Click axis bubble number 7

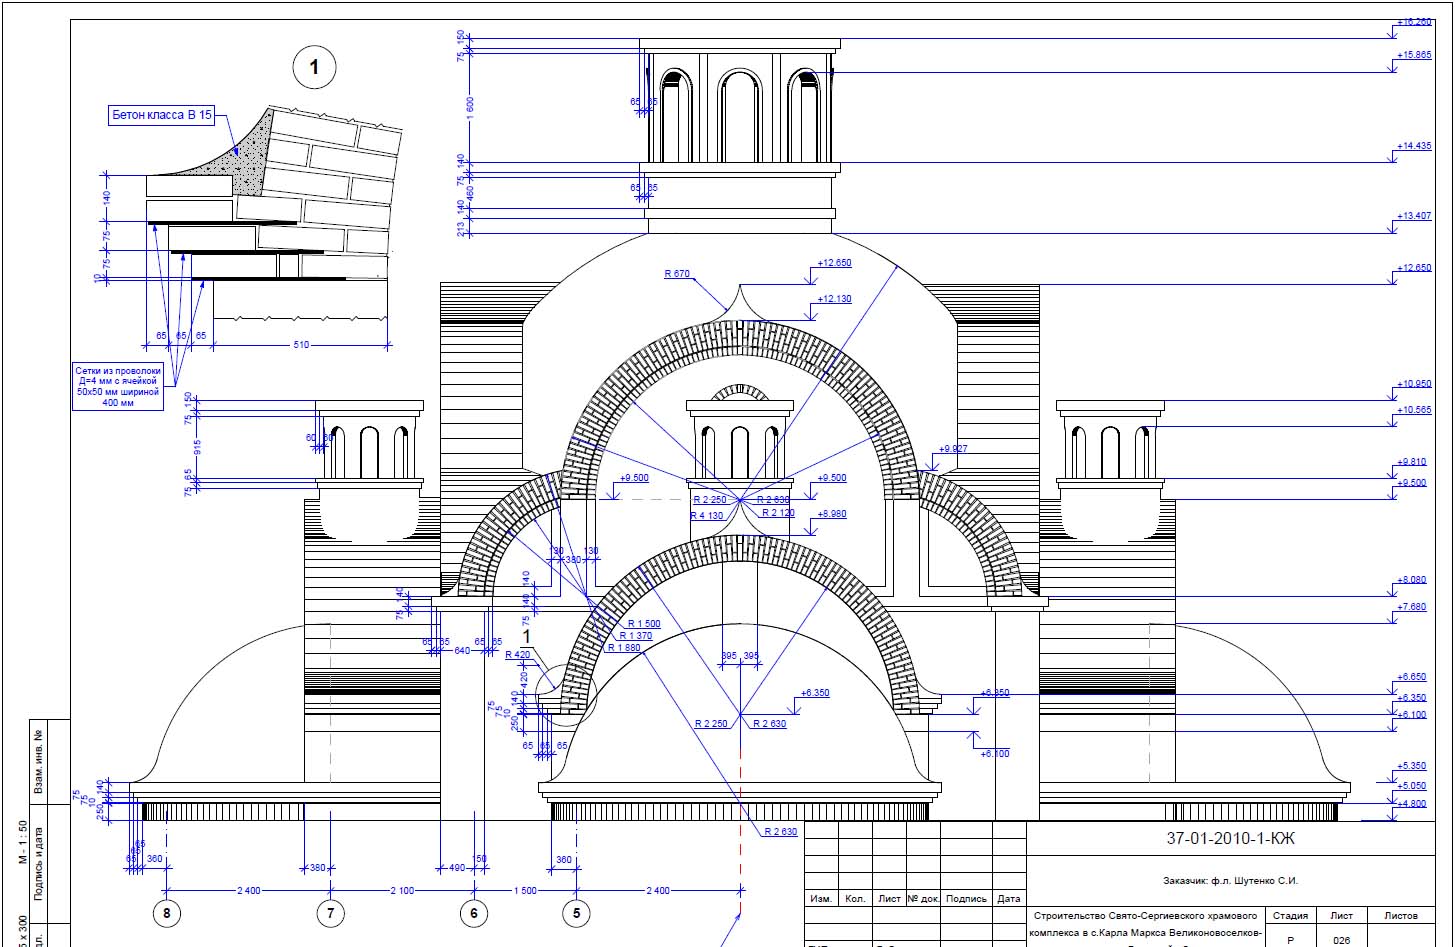pyautogui.click(x=331, y=913)
